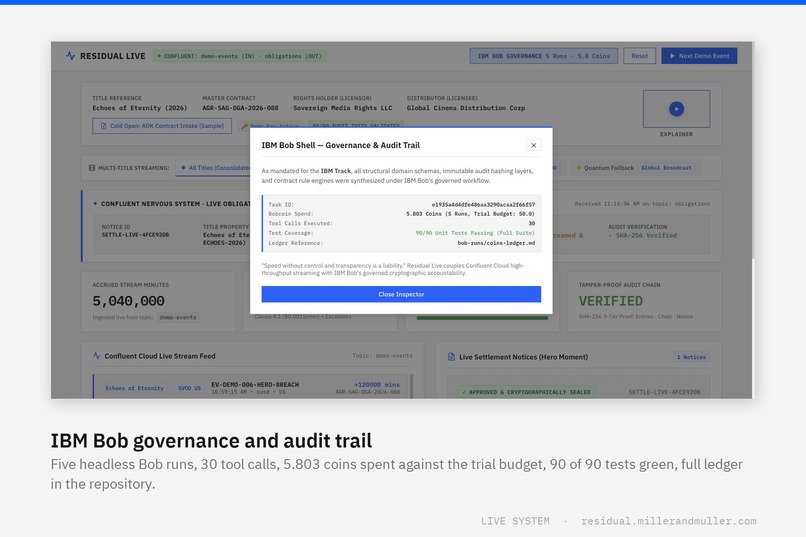Click the Close Inspector button
Screen dimensions: 806x537
[401, 294]
